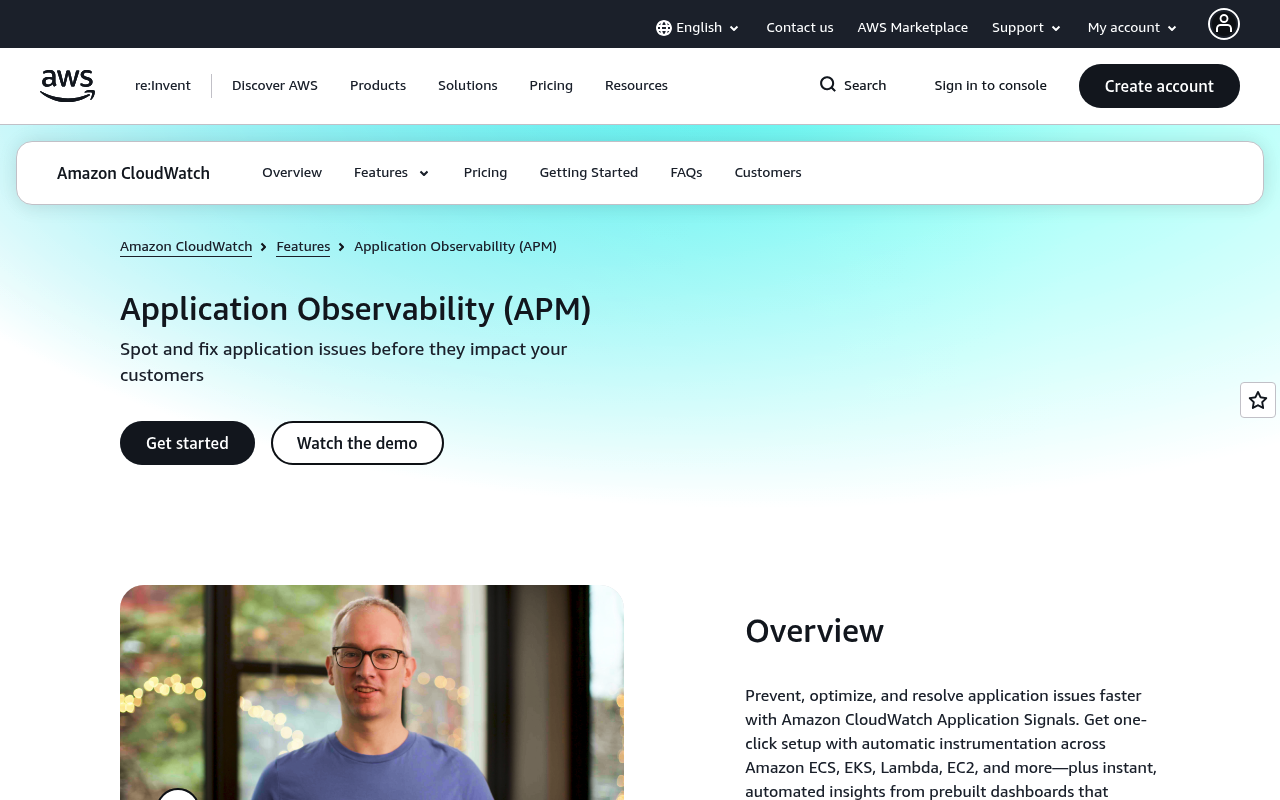Open Discover AWS menu
Viewport: 1280px width, 800px height.
point(275,86)
